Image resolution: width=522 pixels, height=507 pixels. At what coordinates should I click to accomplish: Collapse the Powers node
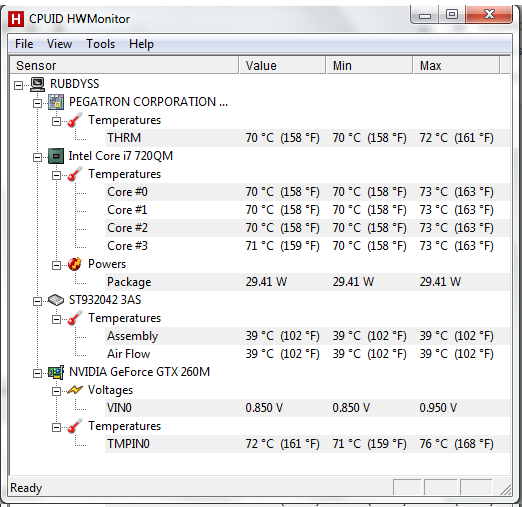56,265
